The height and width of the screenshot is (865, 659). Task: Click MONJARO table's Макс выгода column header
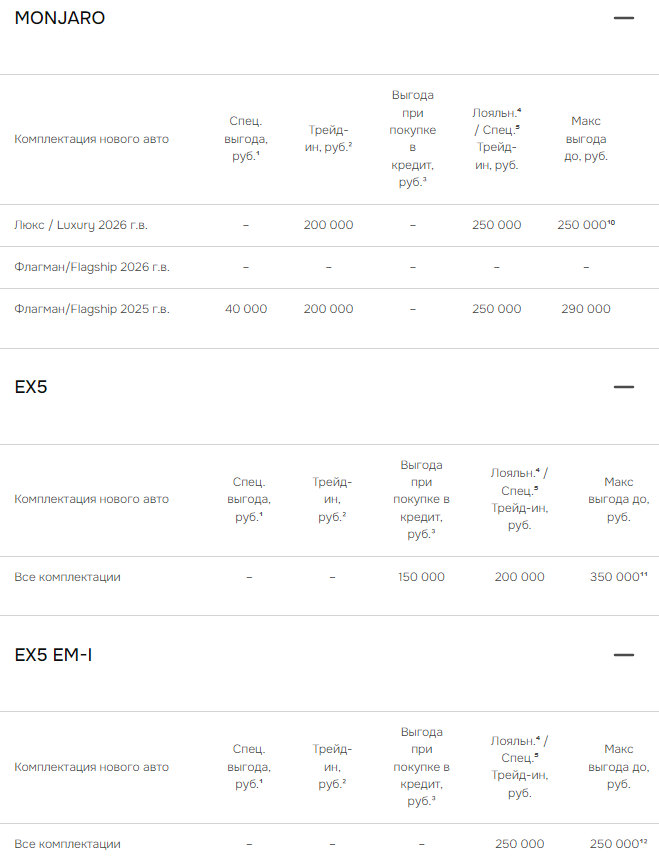(x=586, y=139)
